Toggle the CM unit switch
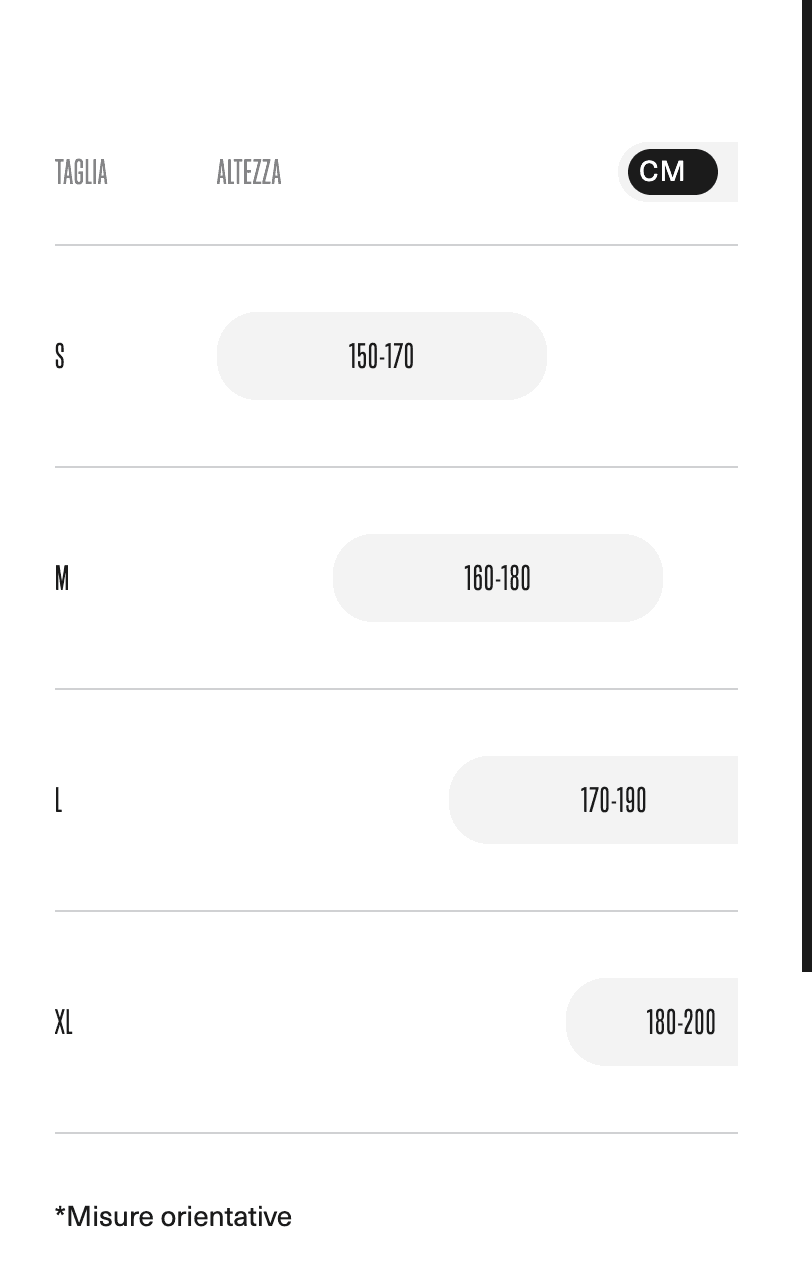812x1264 pixels. point(672,172)
